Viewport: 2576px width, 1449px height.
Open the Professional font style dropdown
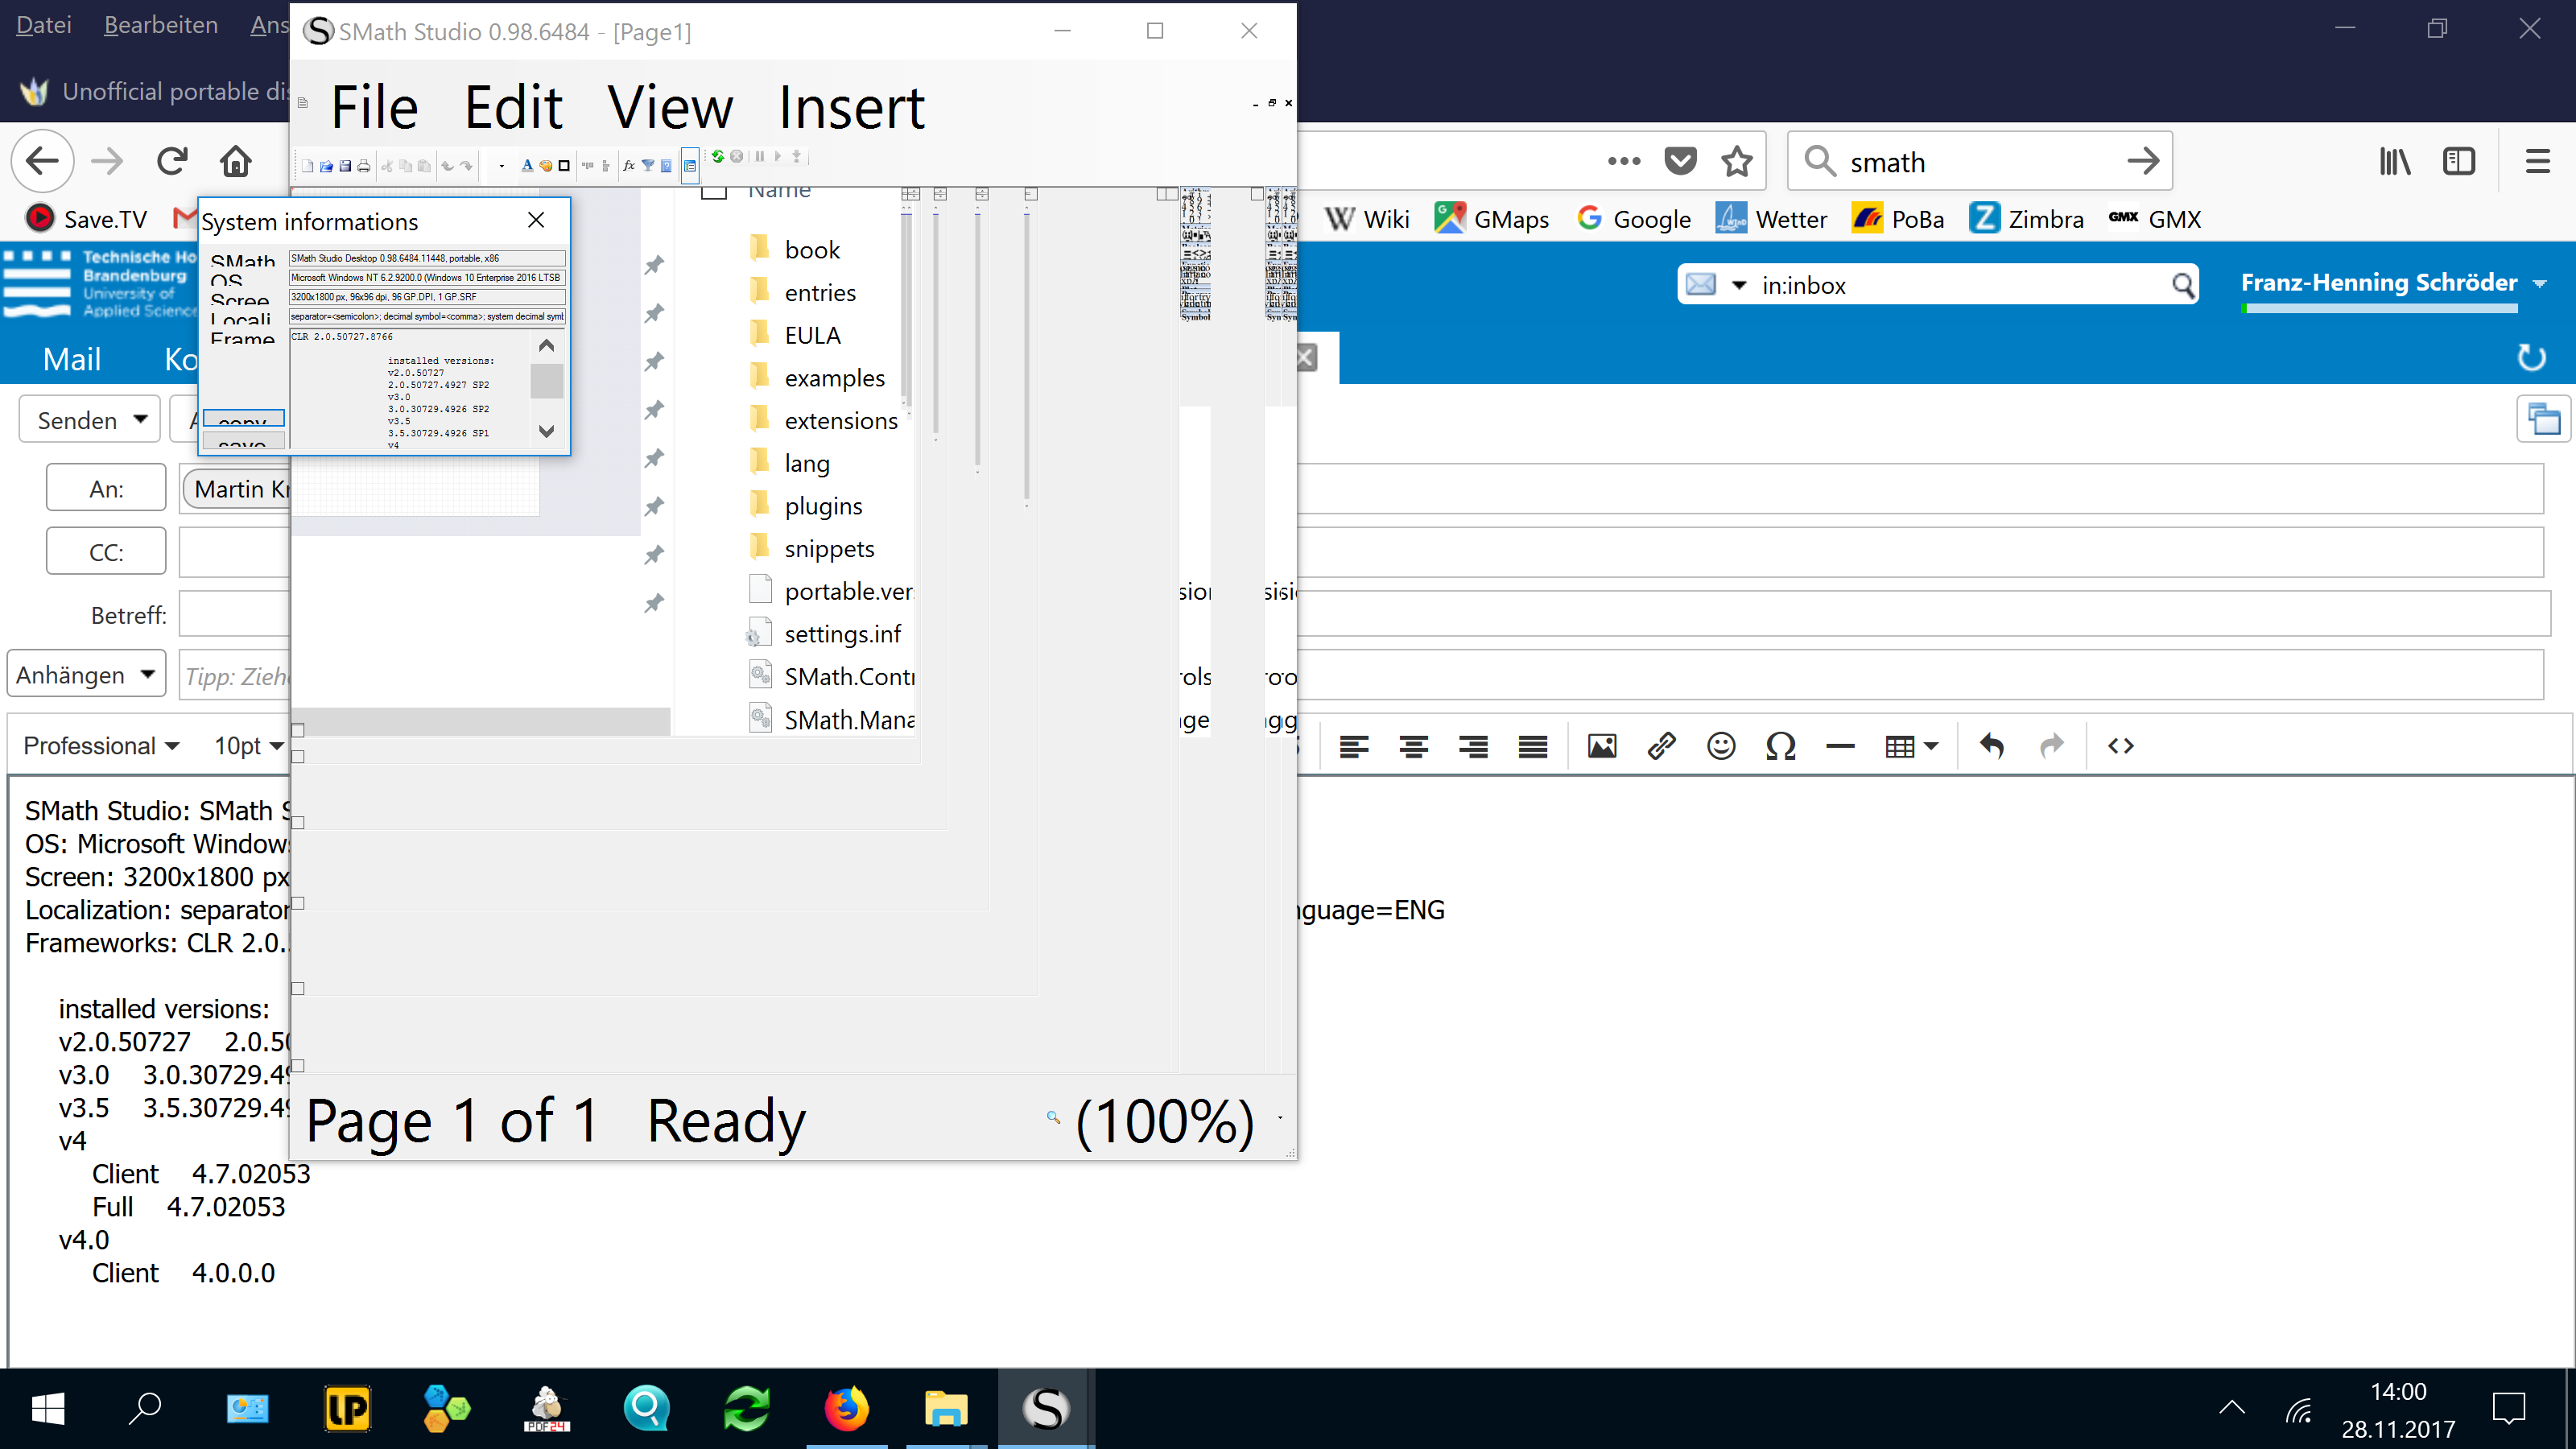(x=101, y=746)
